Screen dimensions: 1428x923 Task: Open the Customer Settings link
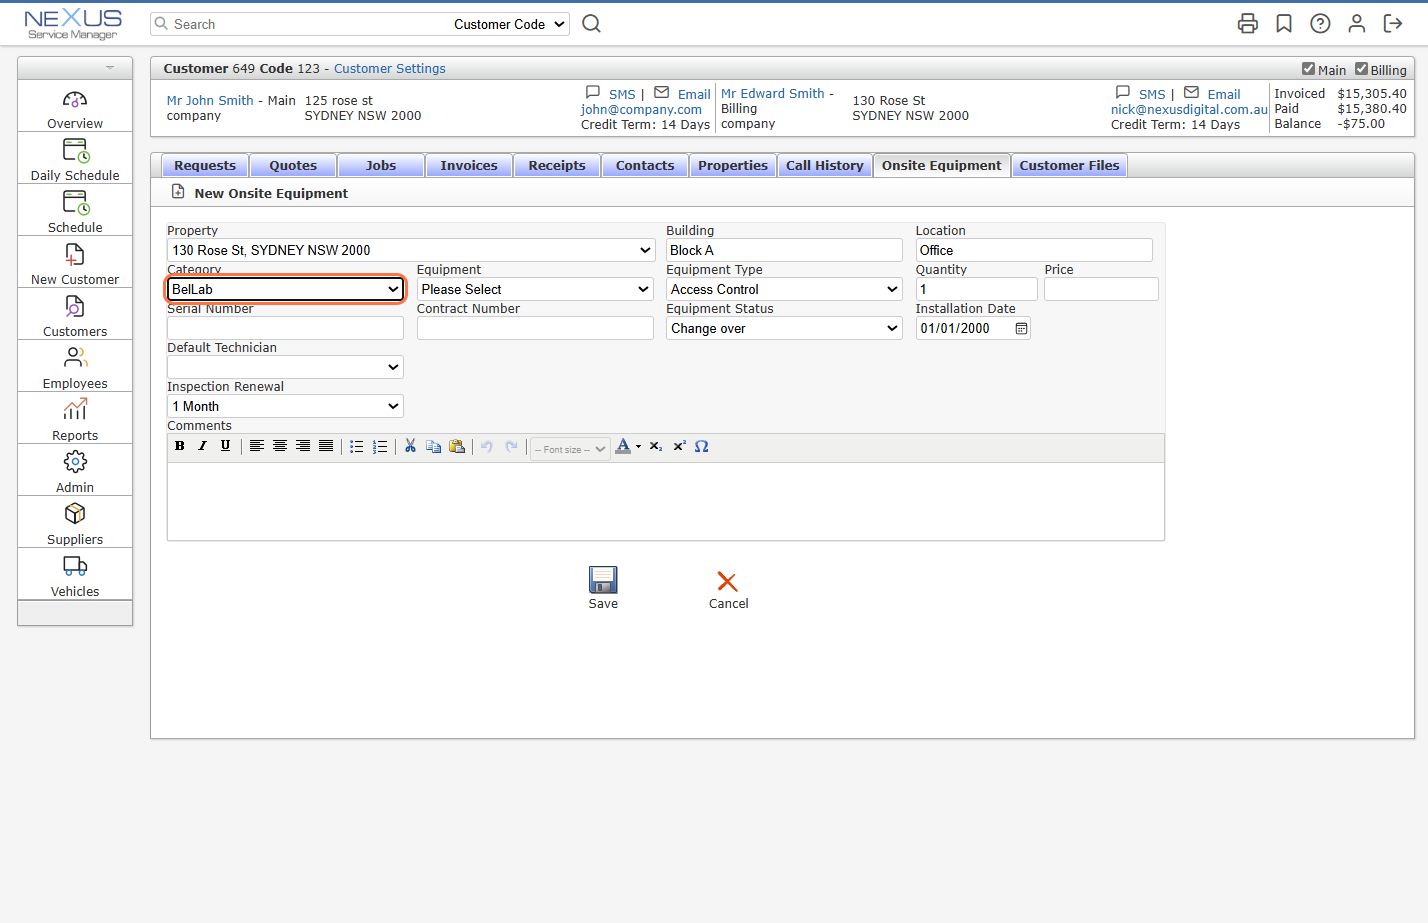(x=390, y=69)
